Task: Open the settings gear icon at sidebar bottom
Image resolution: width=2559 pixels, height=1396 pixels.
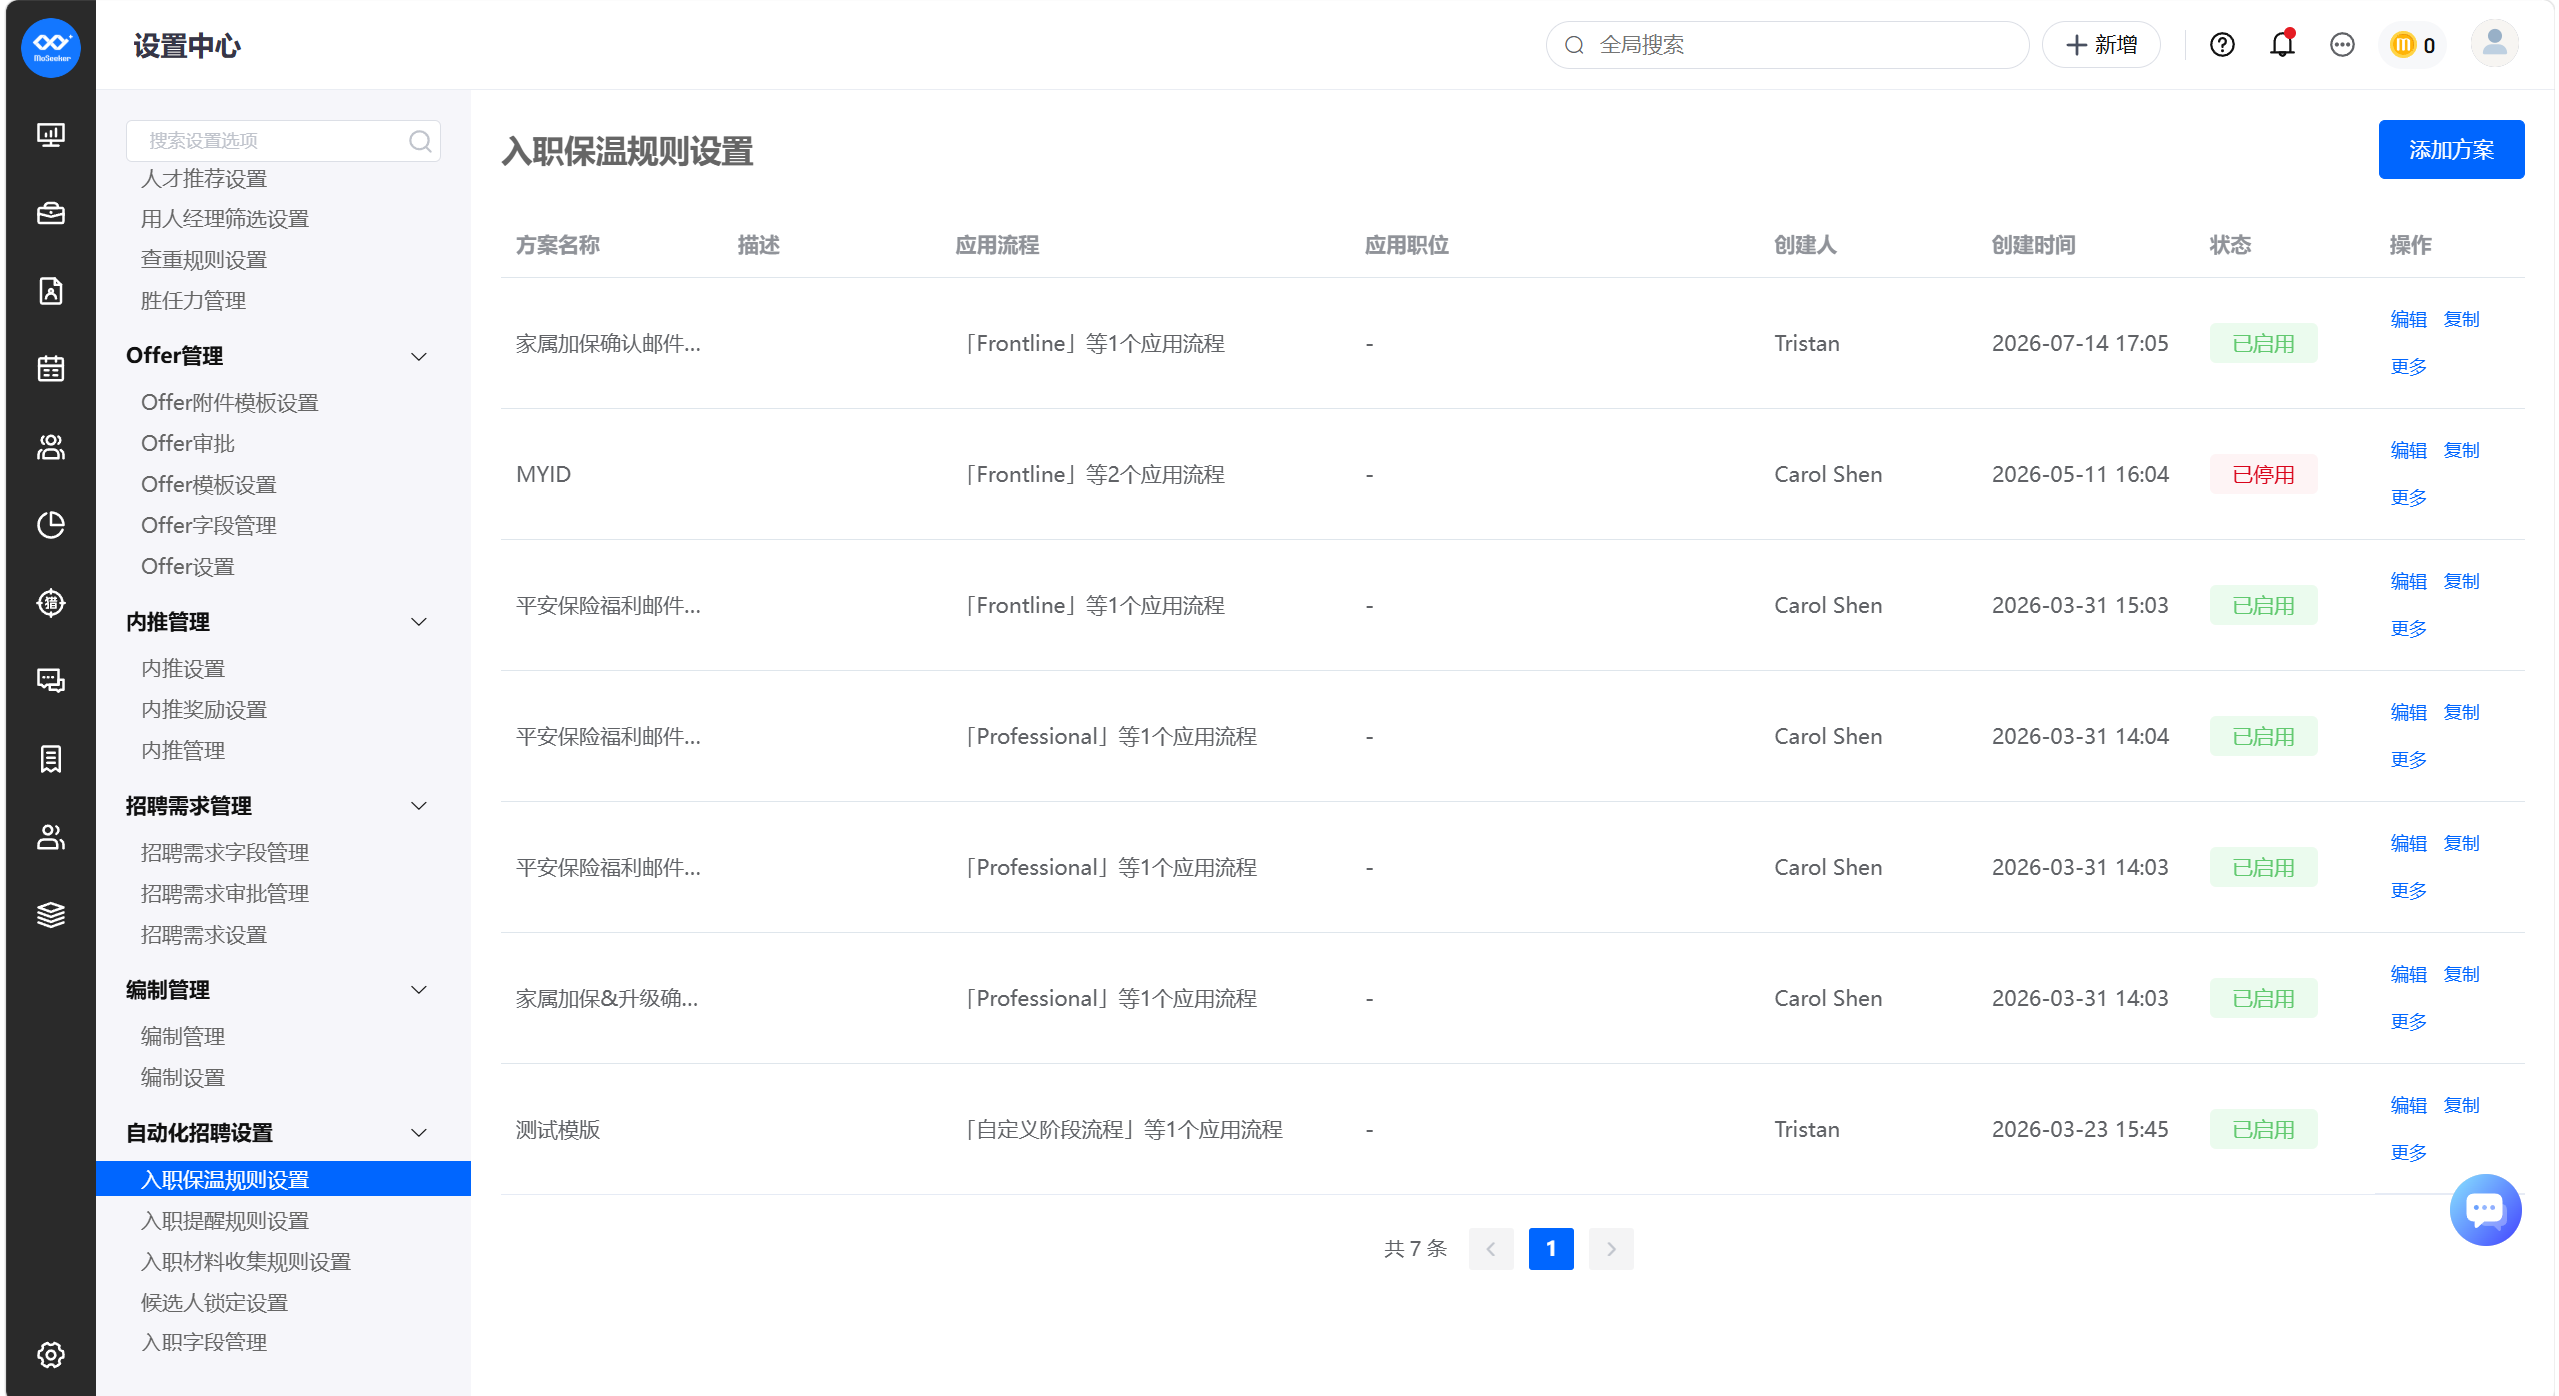Action: [x=51, y=1355]
